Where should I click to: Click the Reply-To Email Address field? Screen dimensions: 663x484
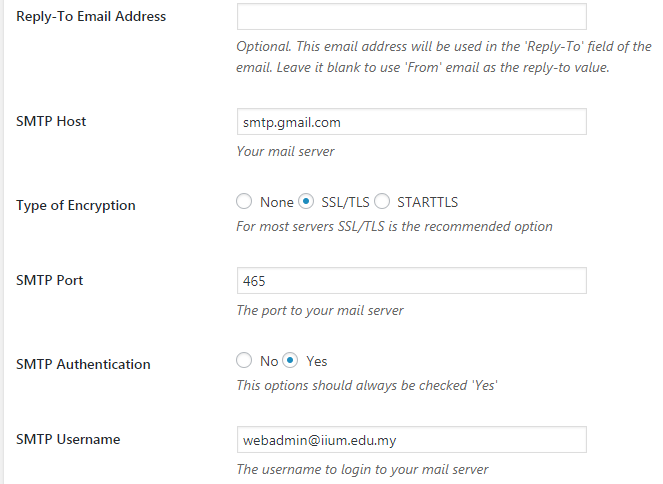[x=411, y=16]
